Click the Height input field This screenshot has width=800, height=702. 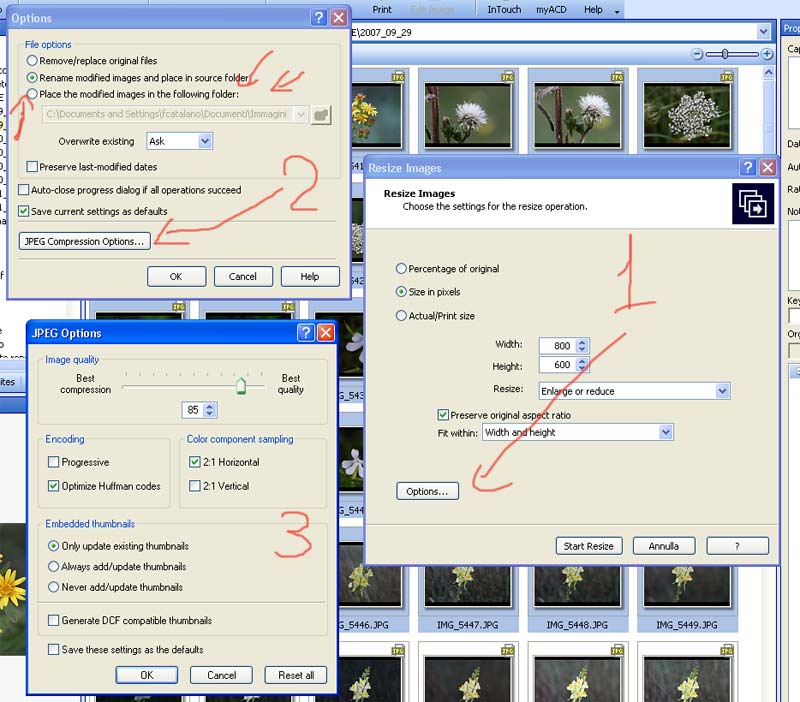[558, 364]
